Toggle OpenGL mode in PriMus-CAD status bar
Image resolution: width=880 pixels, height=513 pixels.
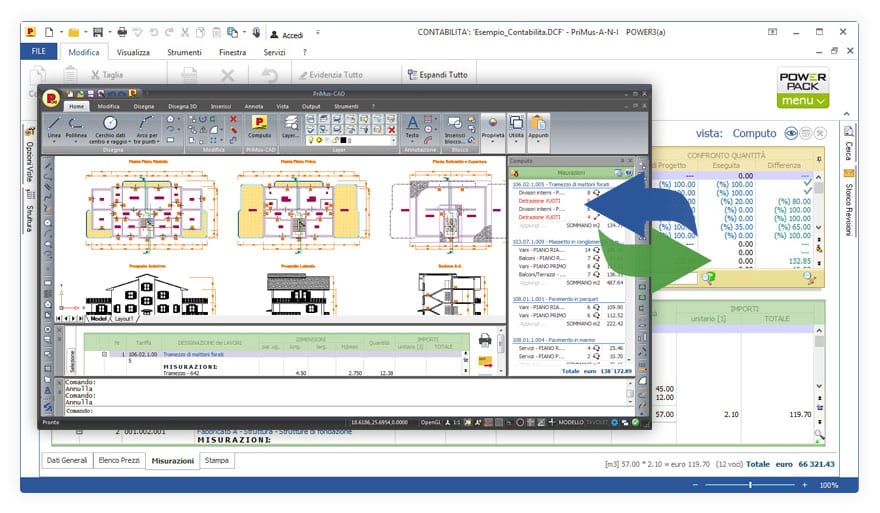coord(430,422)
